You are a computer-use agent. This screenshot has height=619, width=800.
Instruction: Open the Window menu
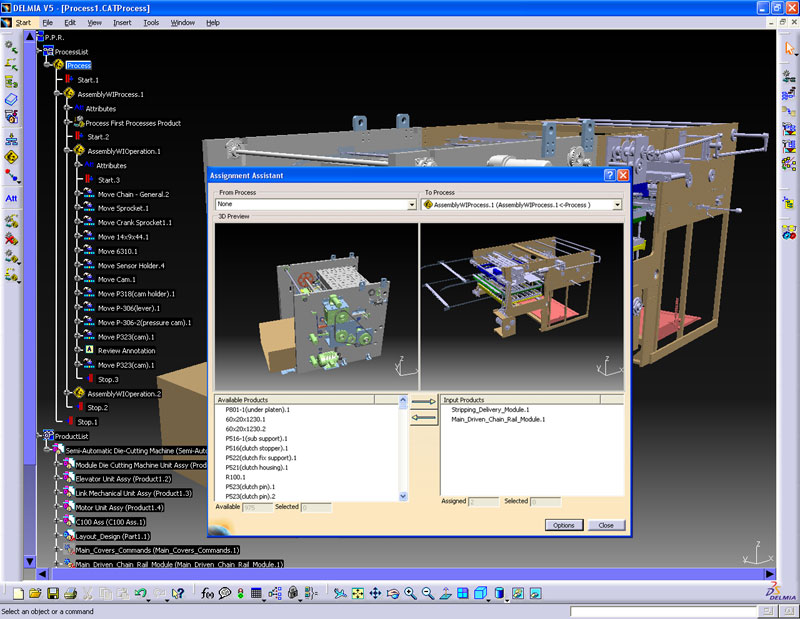point(183,22)
